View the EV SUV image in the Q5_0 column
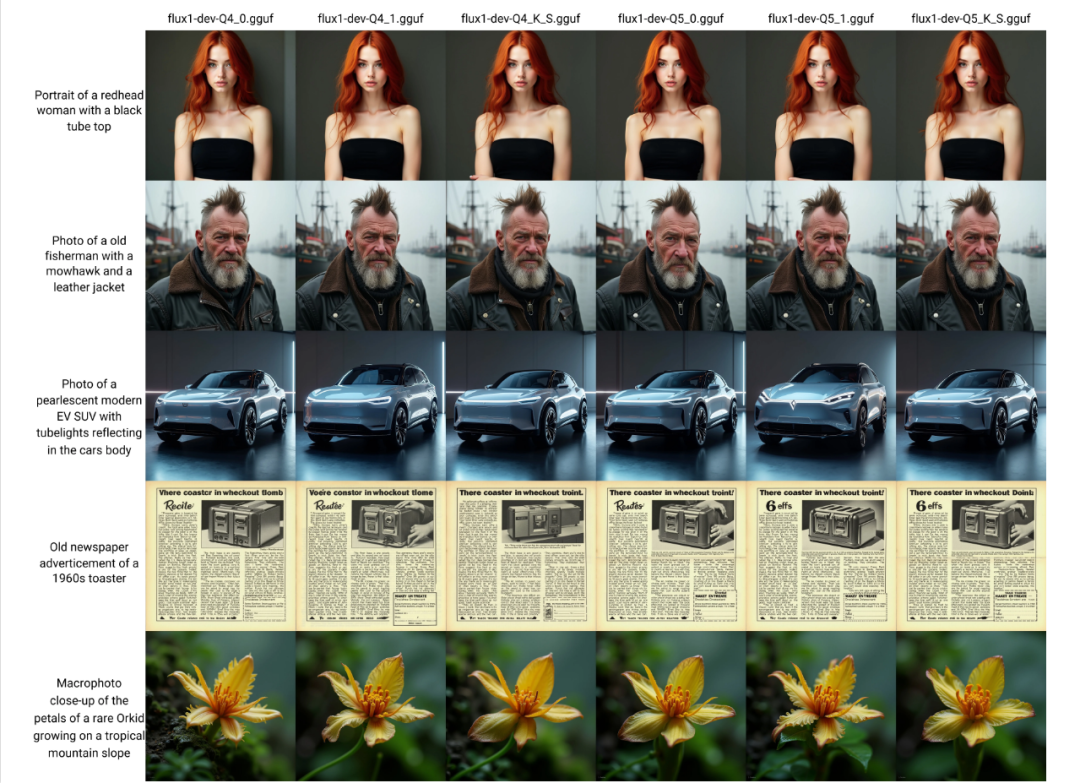This screenshot has height=783, width=1080. click(x=671, y=406)
